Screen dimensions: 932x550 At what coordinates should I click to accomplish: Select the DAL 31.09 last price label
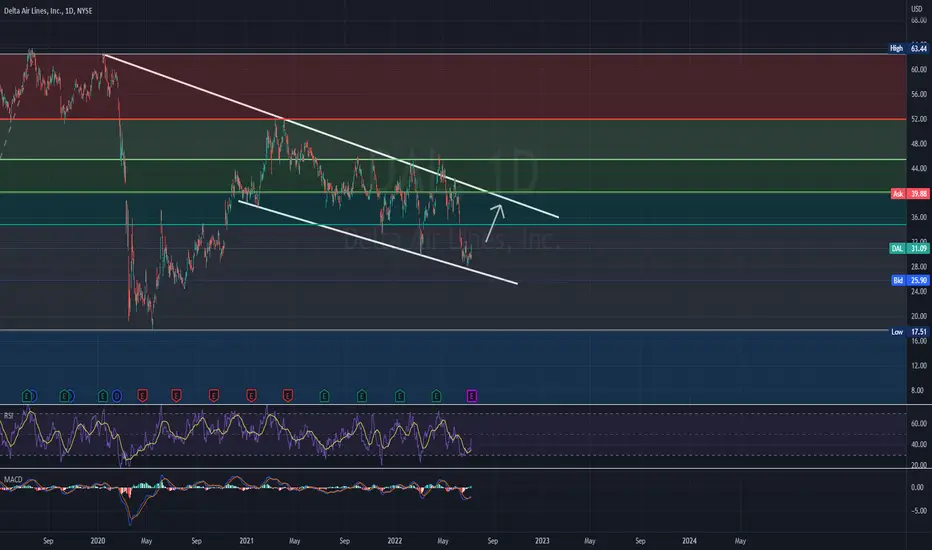[909, 249]
